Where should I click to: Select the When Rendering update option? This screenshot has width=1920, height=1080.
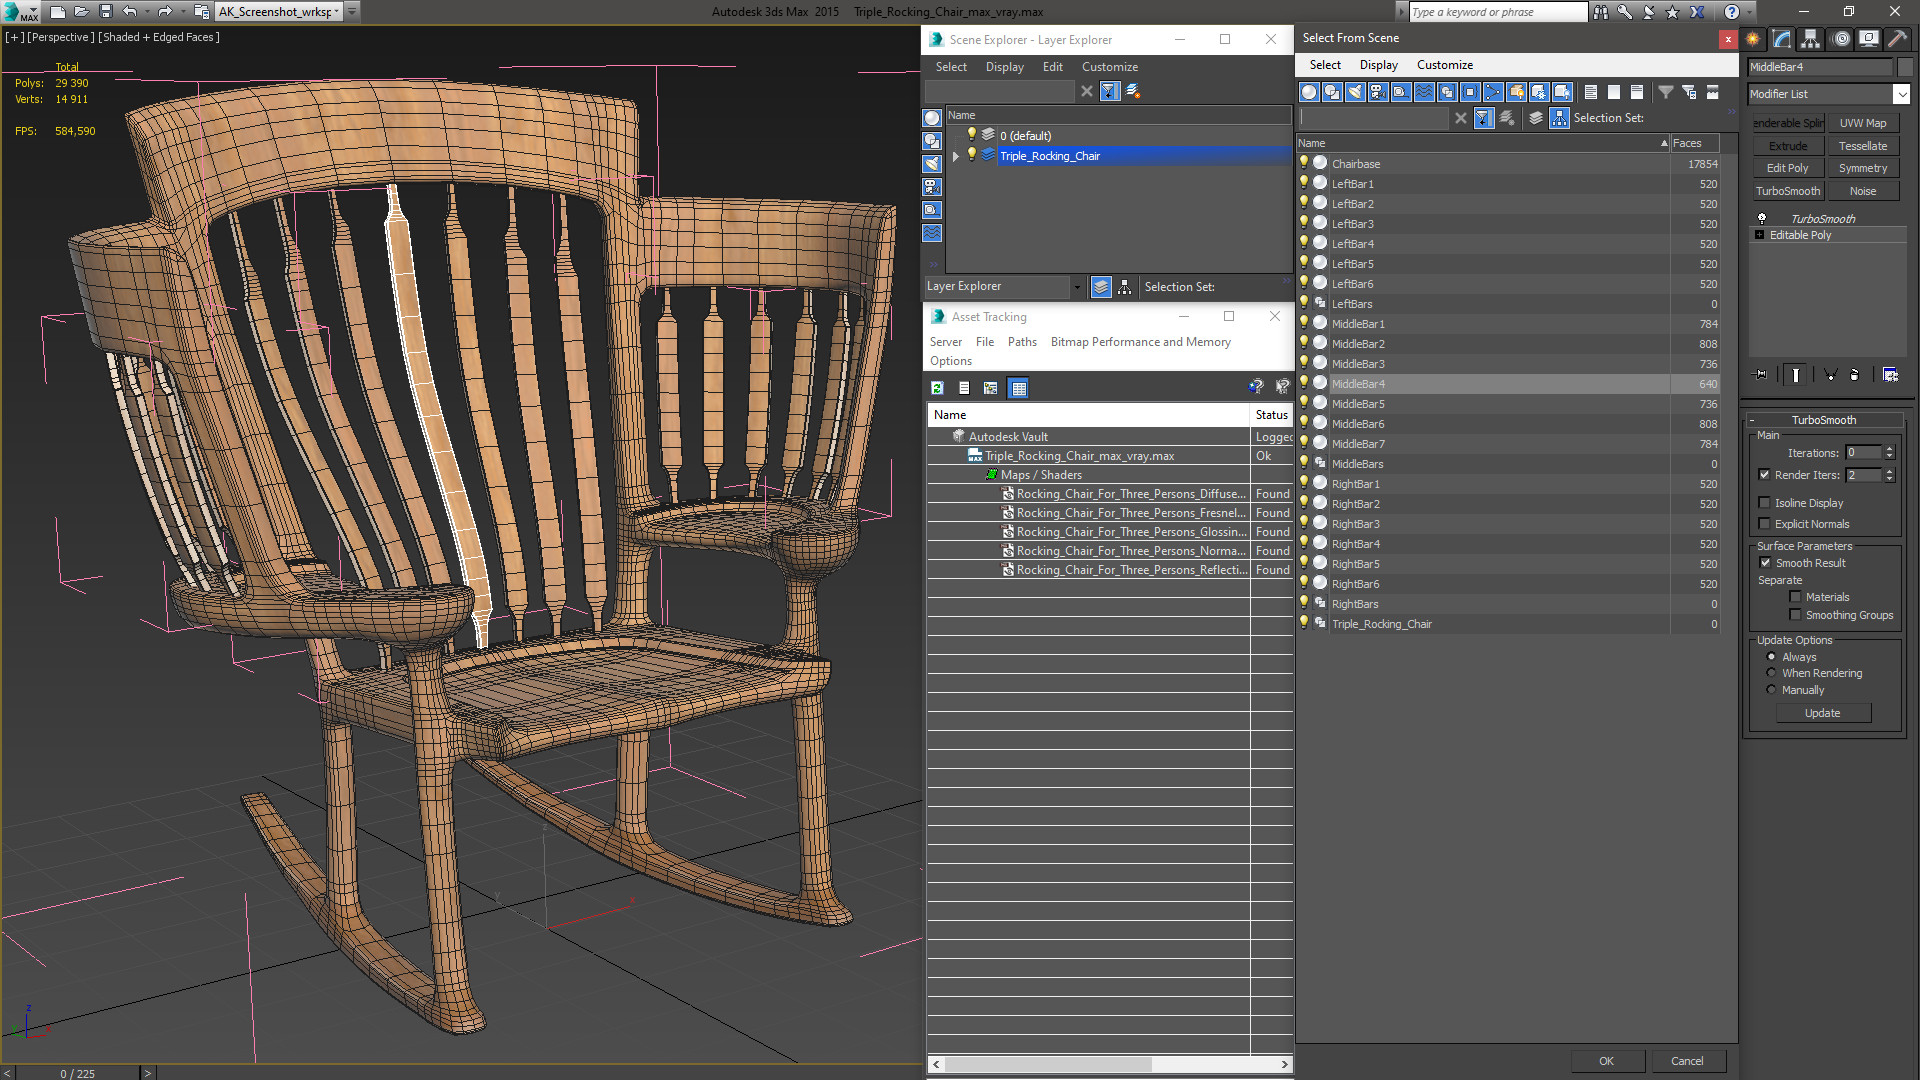tap(1771, 673)
